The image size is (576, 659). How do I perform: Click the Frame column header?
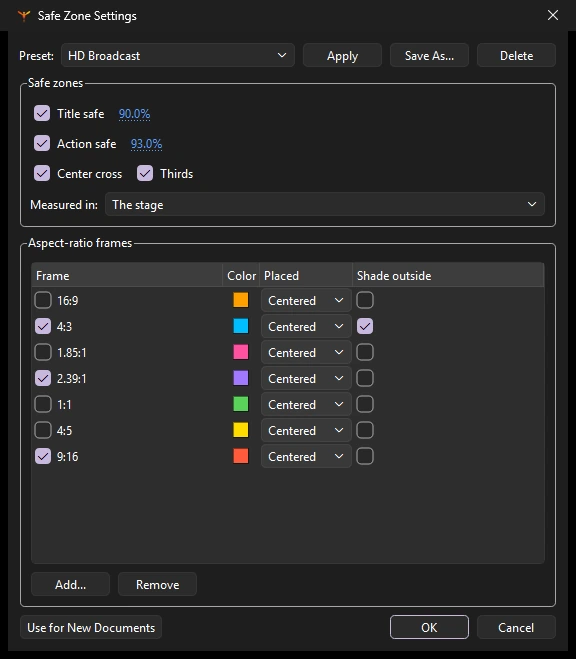[x=127, y=276]
